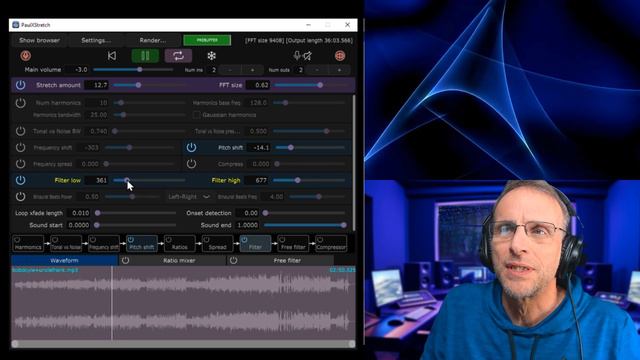Decrease Num ins with the minus button
640x360 pixels.
point(230,70)
